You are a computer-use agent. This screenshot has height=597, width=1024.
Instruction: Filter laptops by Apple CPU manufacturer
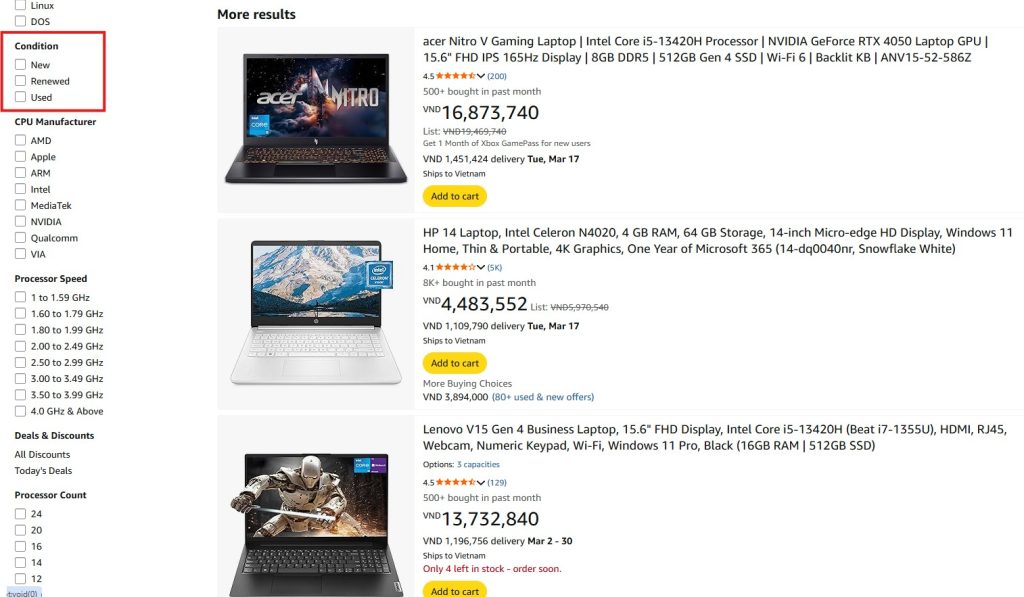pyautogui.click(x=22, y=156)
